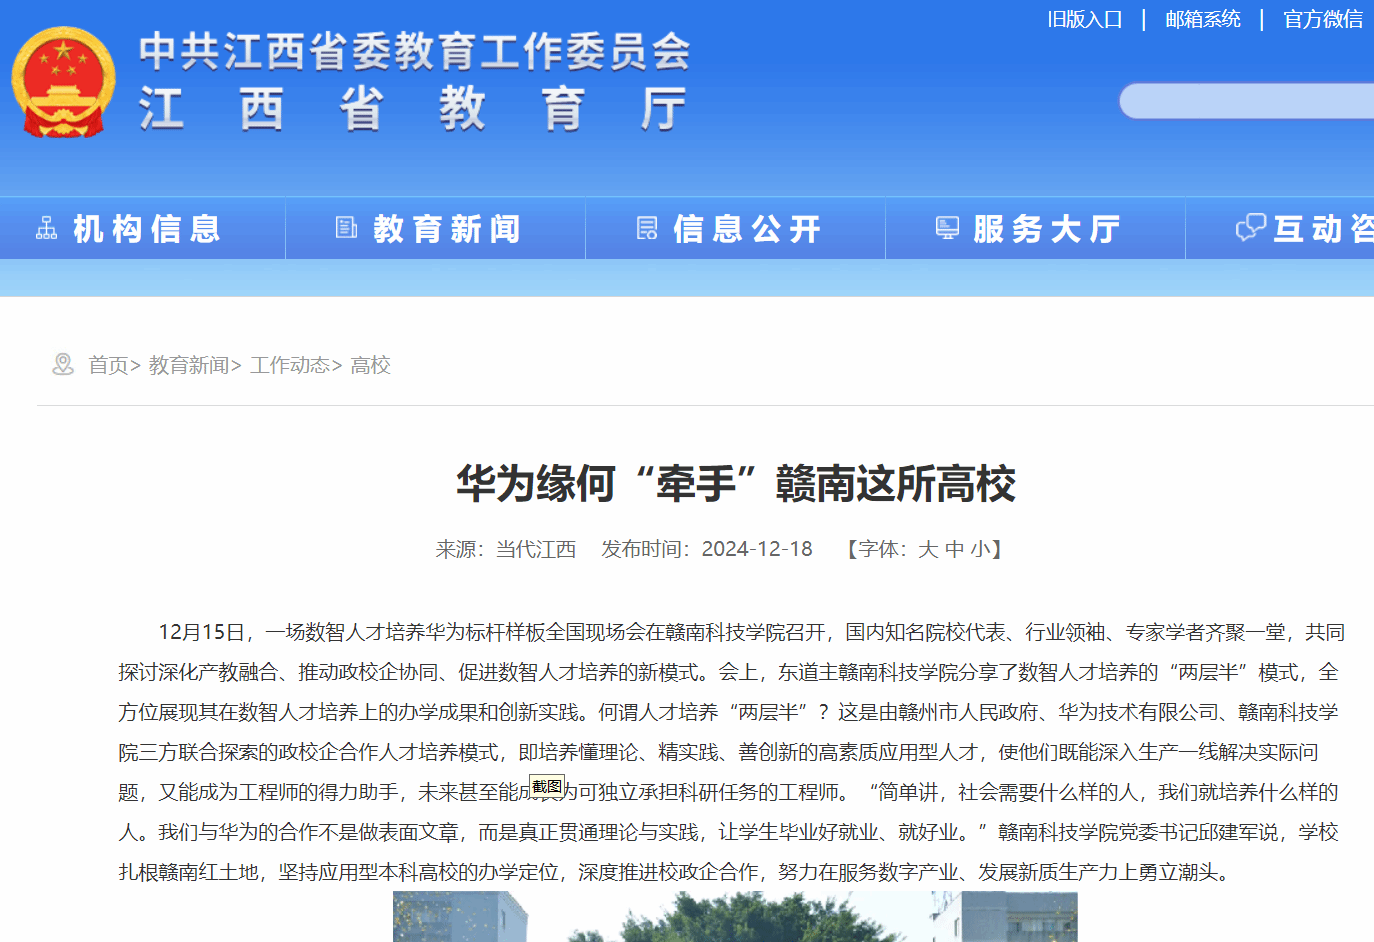Click the article photo below text
Image resolution: width=1374 pixels, height=942 pixels.
[x=735, y=916]
